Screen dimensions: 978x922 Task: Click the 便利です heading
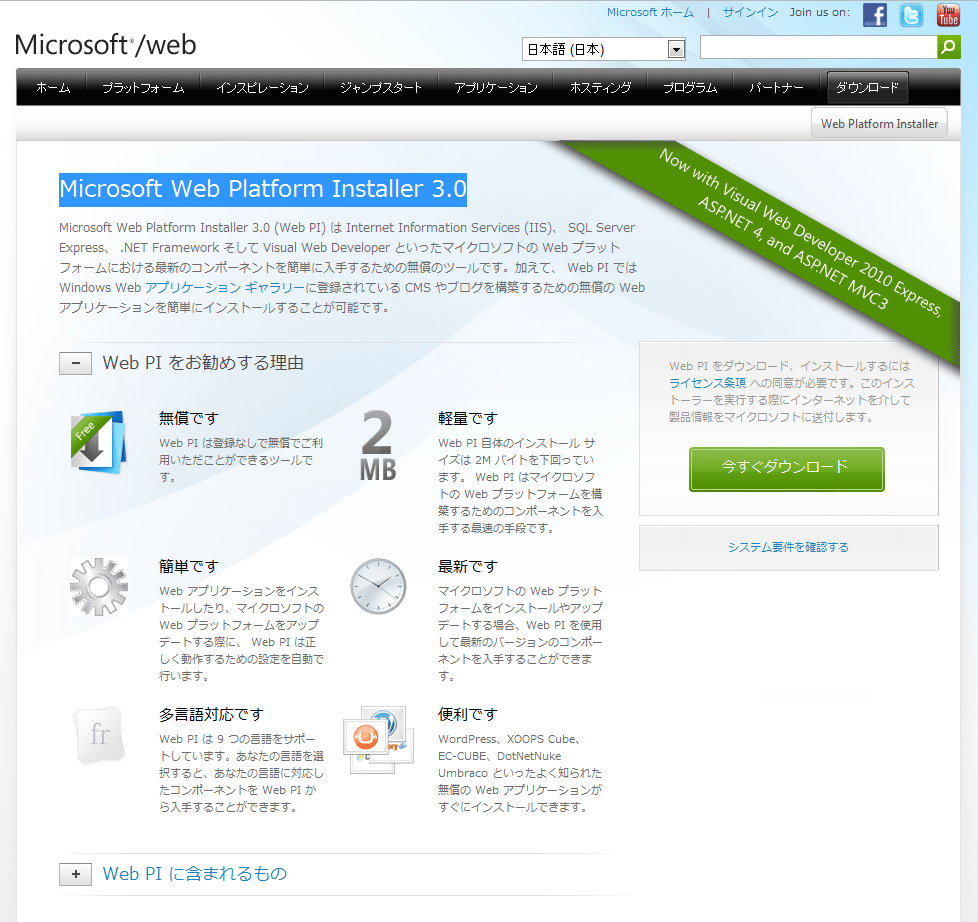(468, 714)
